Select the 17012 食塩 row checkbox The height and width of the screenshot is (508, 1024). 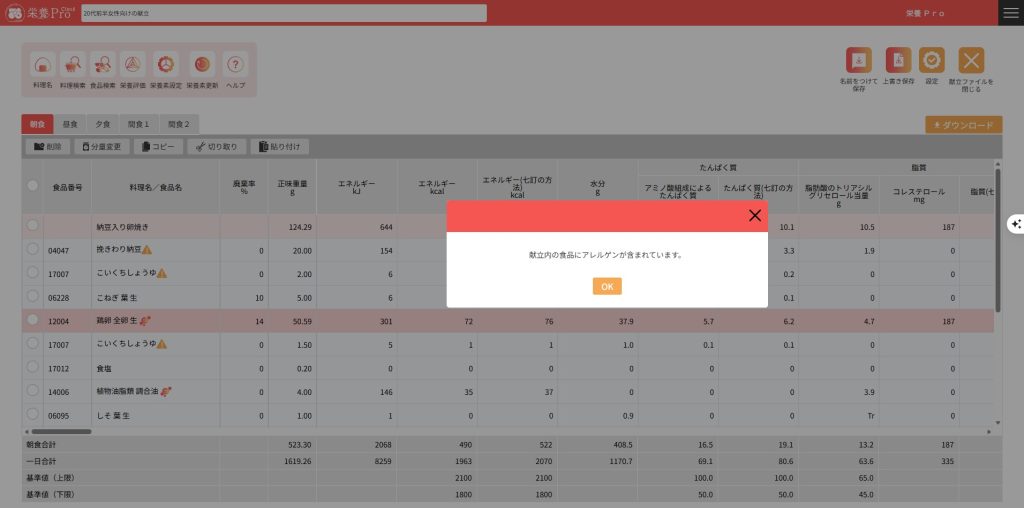(33, 366)
